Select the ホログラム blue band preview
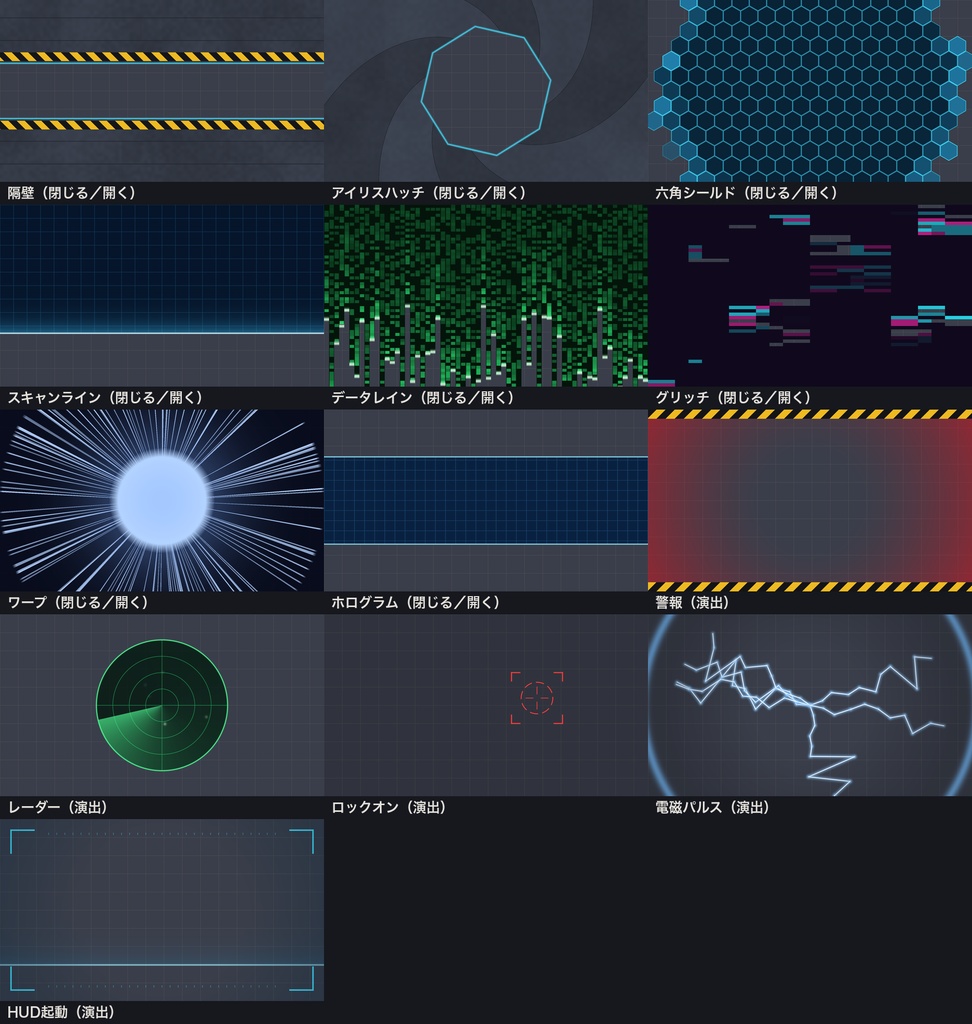 point(486,500)
